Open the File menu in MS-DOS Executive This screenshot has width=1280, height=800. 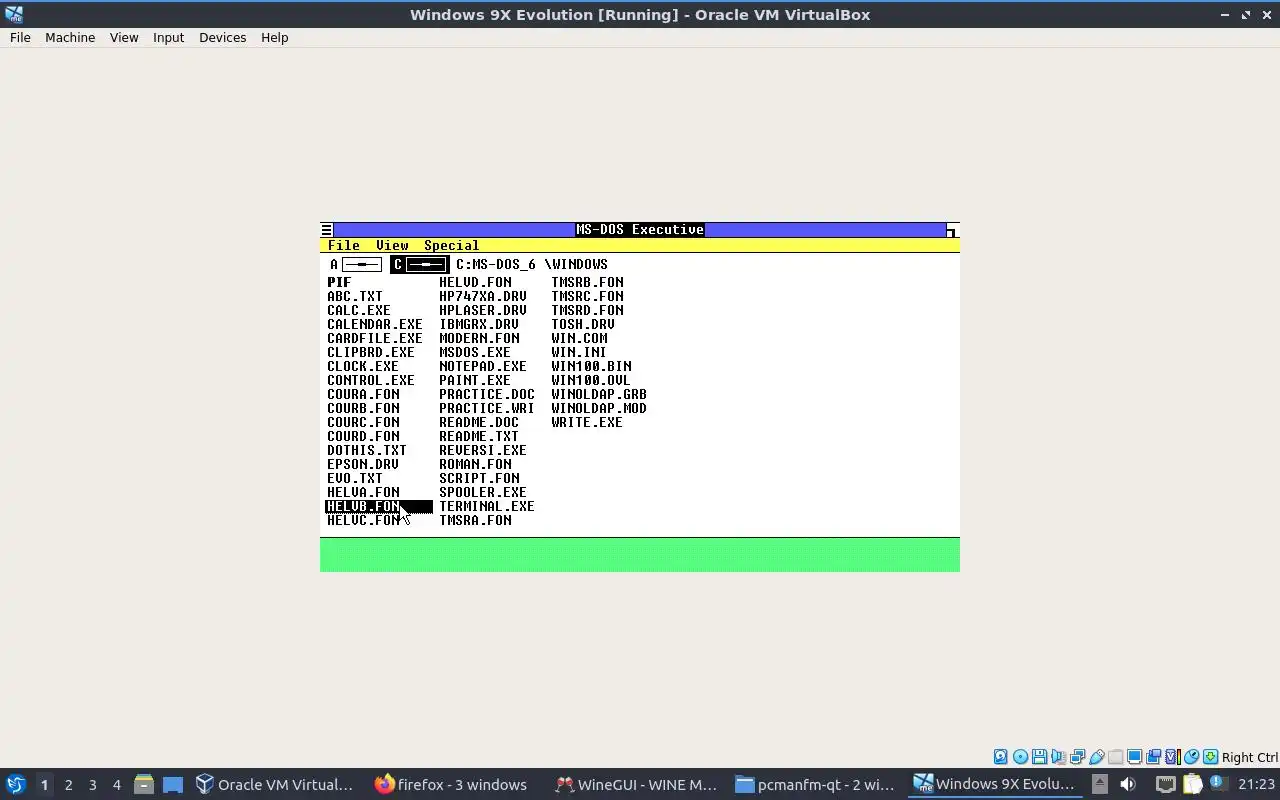click(344, 246)
